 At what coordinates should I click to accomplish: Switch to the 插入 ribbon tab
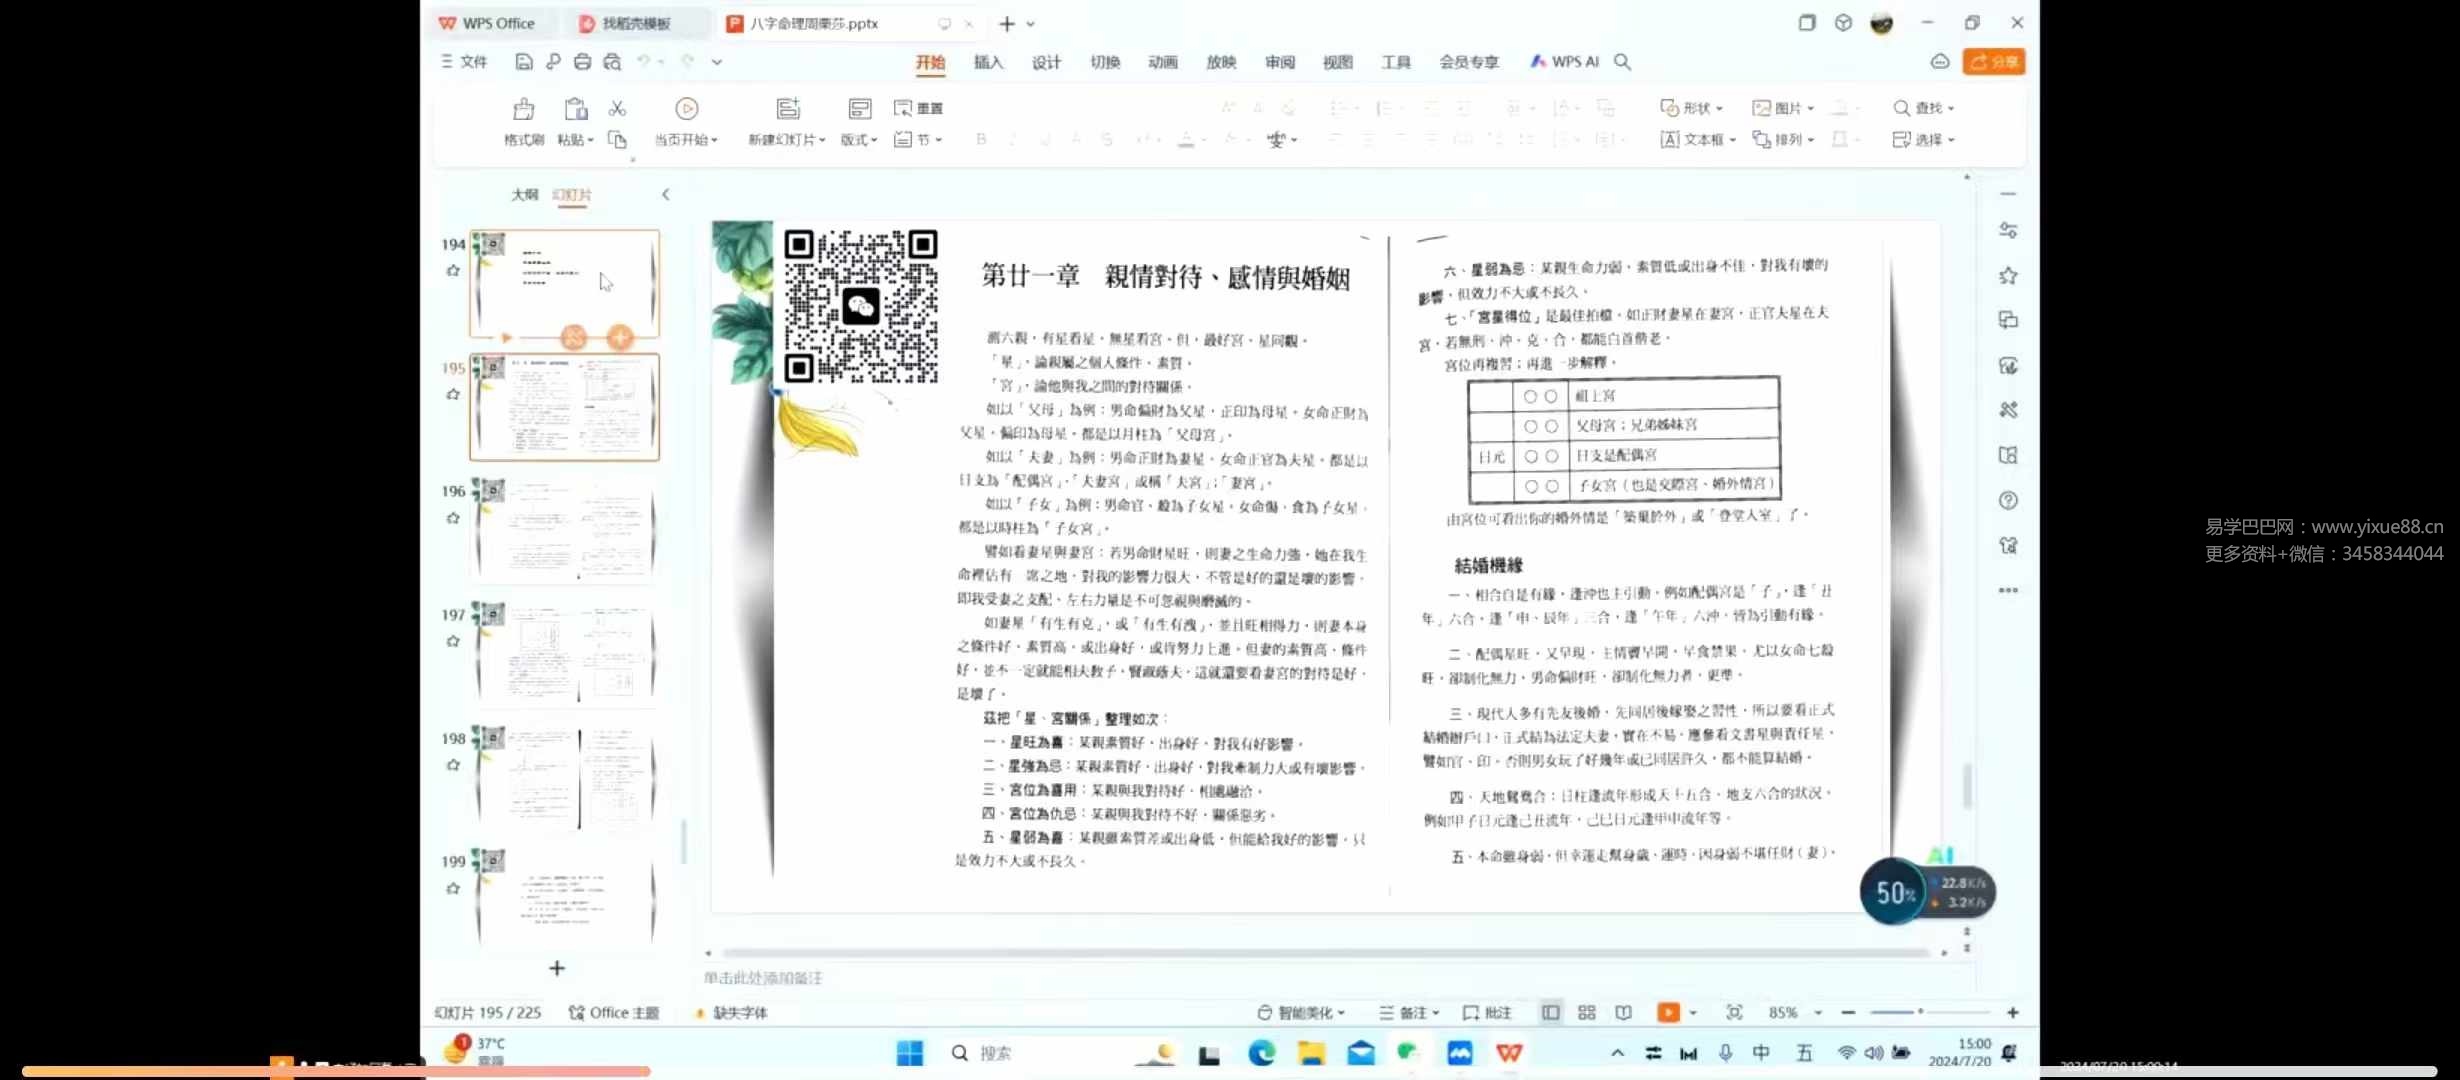tap(988, 61)
